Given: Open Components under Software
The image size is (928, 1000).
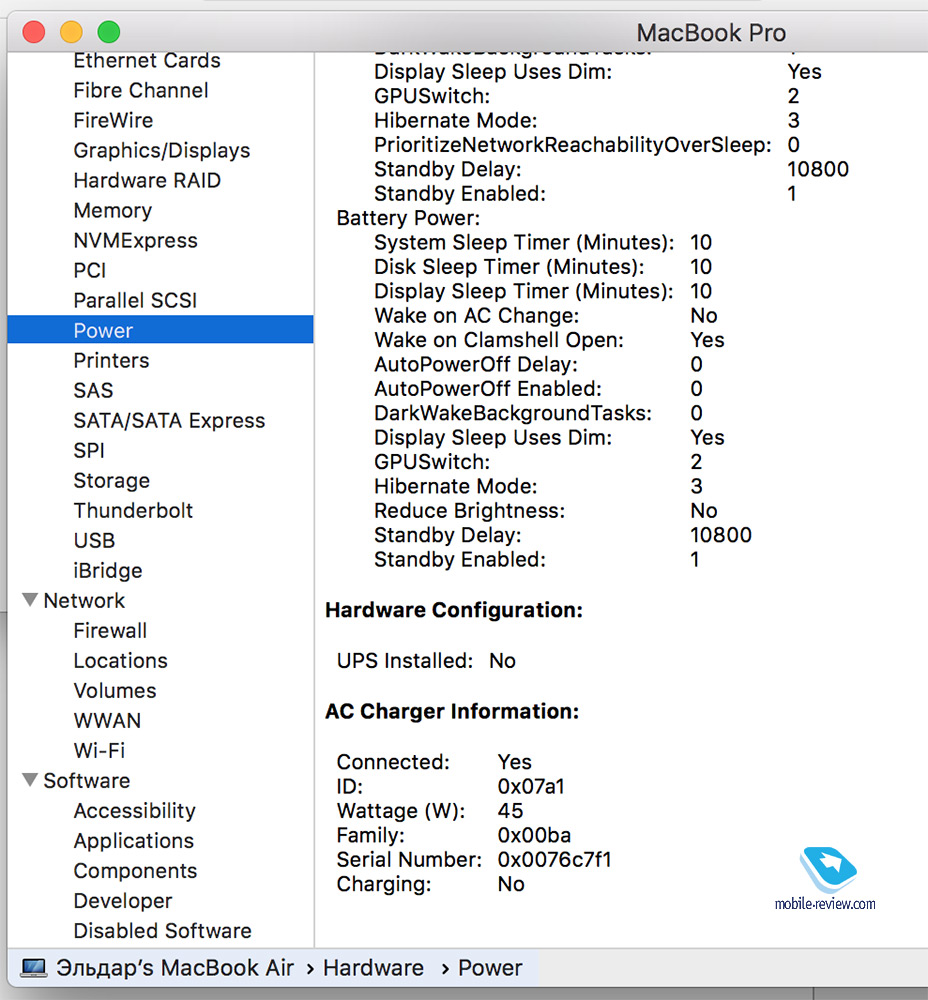Looking at the screenshot, I should pos(135,871).
